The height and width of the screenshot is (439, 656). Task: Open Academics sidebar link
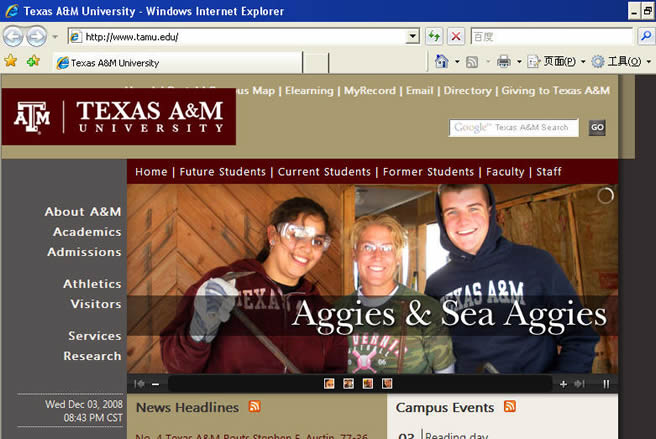87,232
